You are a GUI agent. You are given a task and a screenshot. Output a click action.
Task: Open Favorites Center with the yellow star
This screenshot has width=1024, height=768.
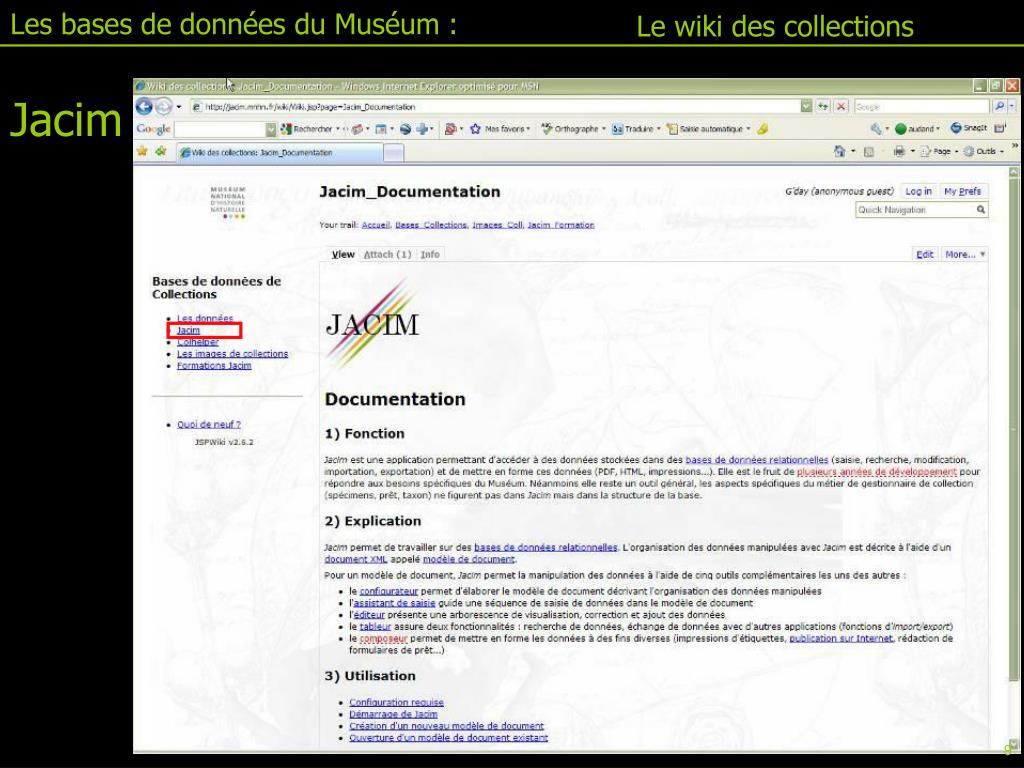click(142, 152)
